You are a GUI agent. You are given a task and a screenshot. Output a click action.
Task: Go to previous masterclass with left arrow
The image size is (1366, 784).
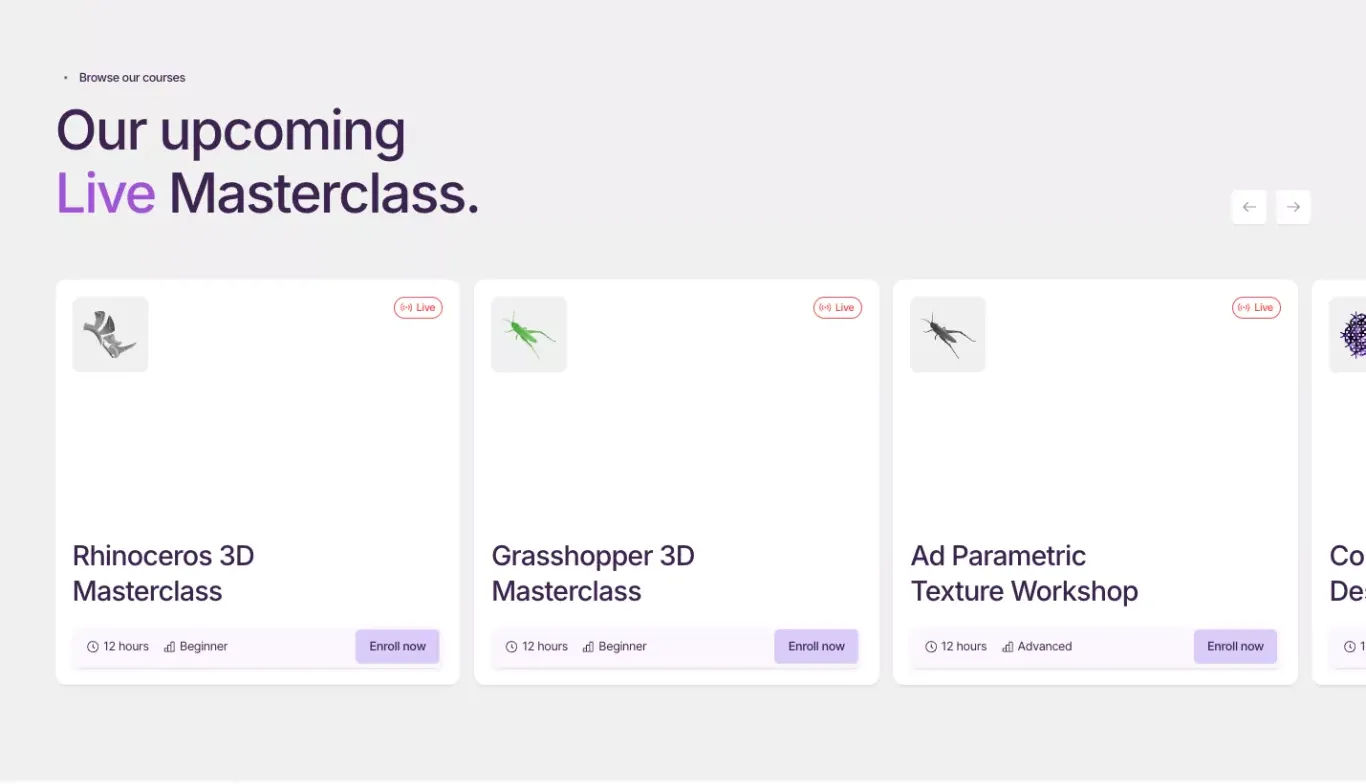point(1249,207)
